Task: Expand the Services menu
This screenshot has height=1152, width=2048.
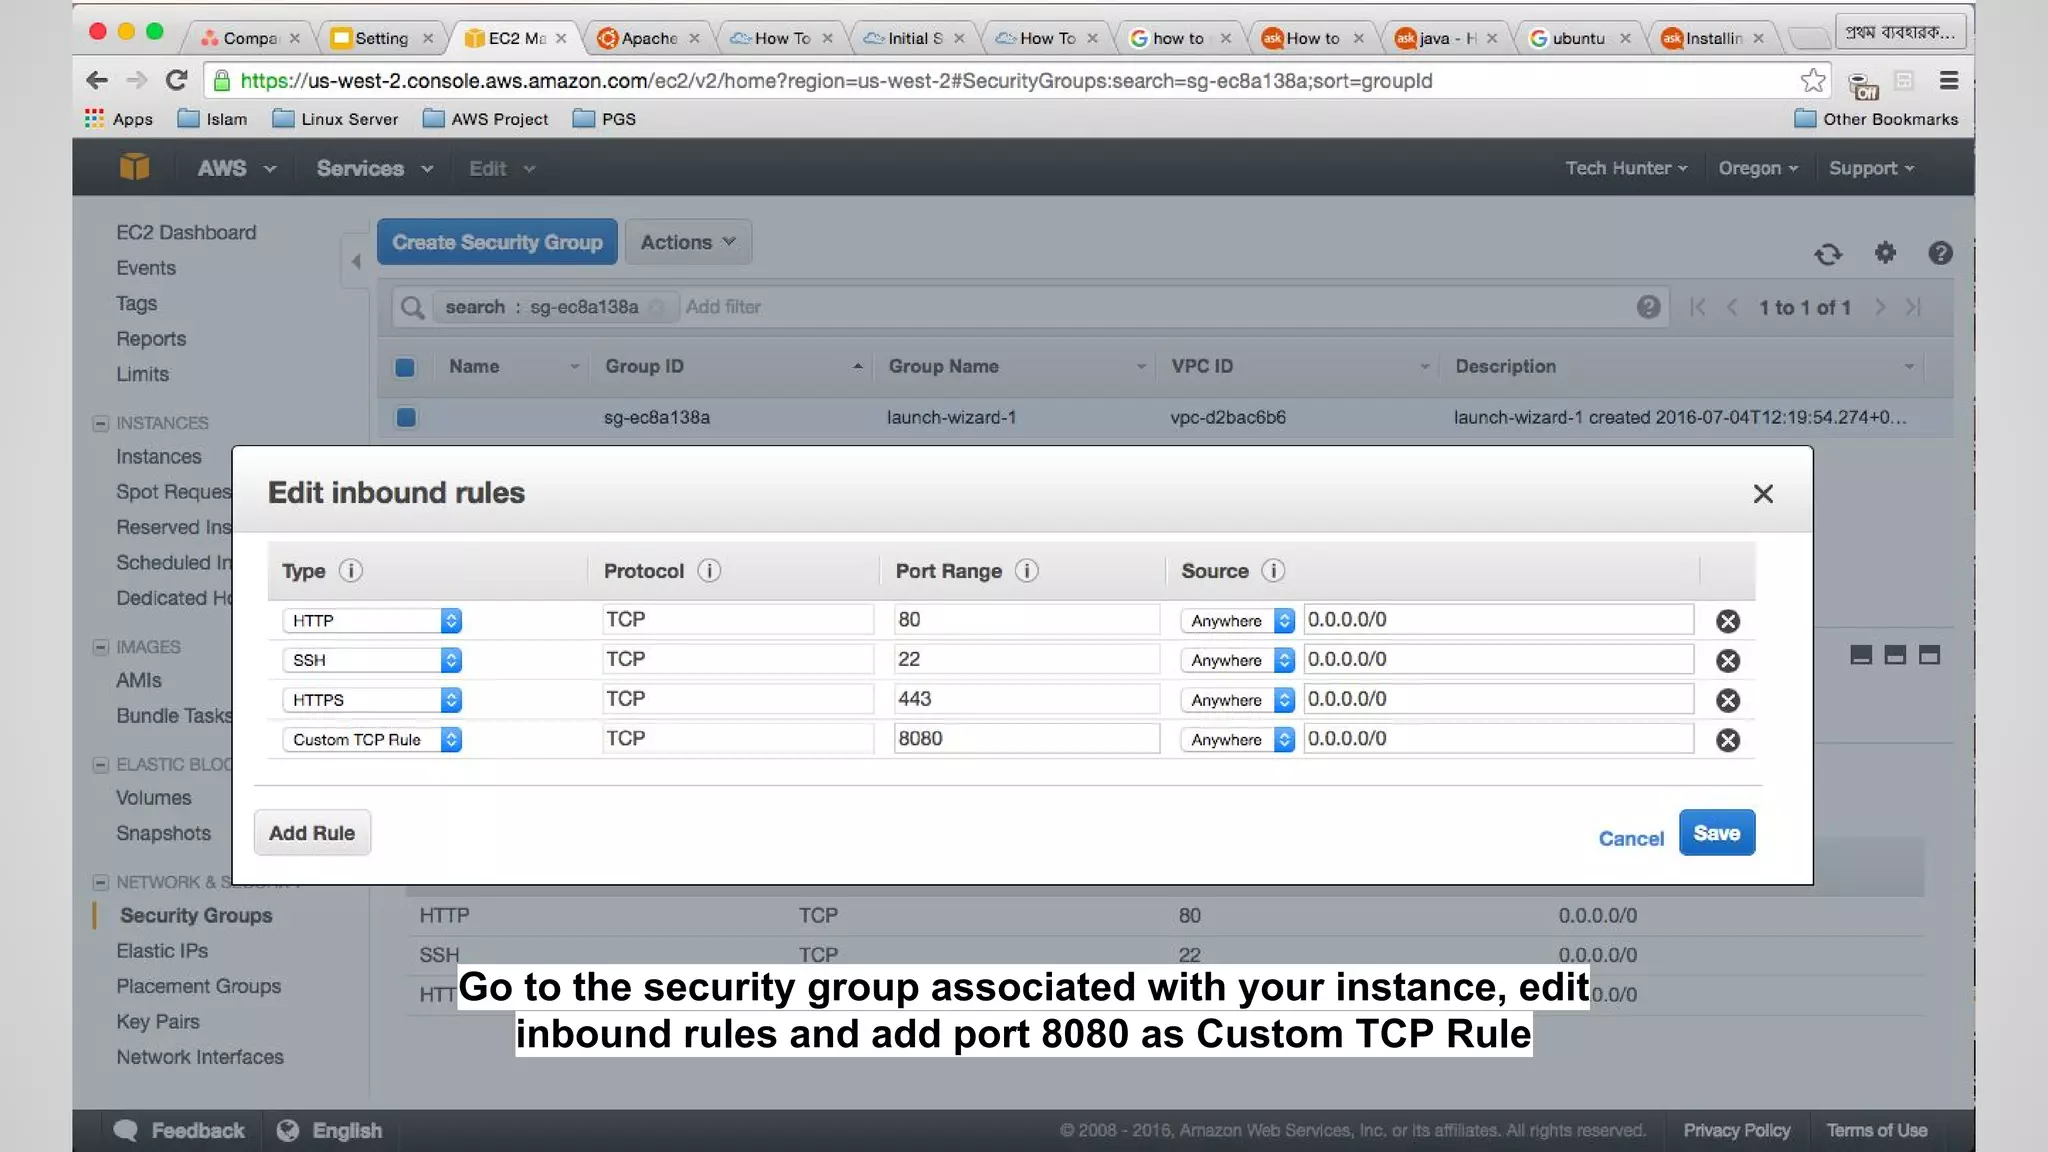Action: click(375, 168)
